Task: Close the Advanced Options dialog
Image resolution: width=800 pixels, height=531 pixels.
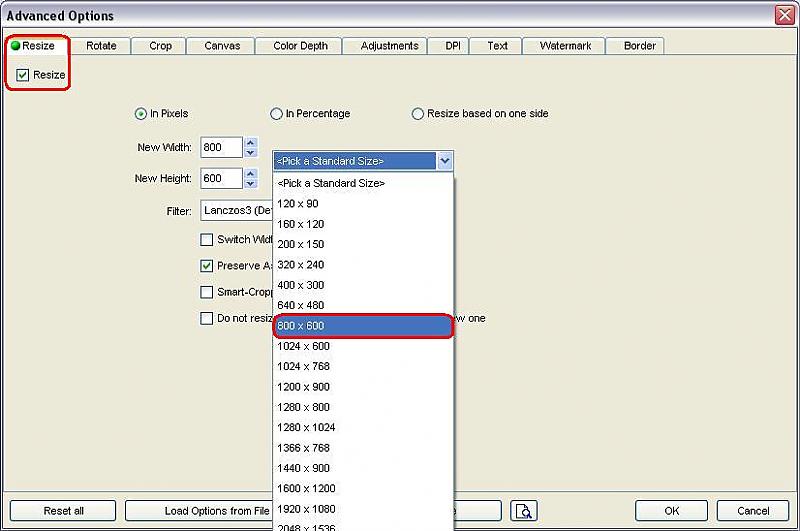Action: pyautogui.click(x=784, y=15)
